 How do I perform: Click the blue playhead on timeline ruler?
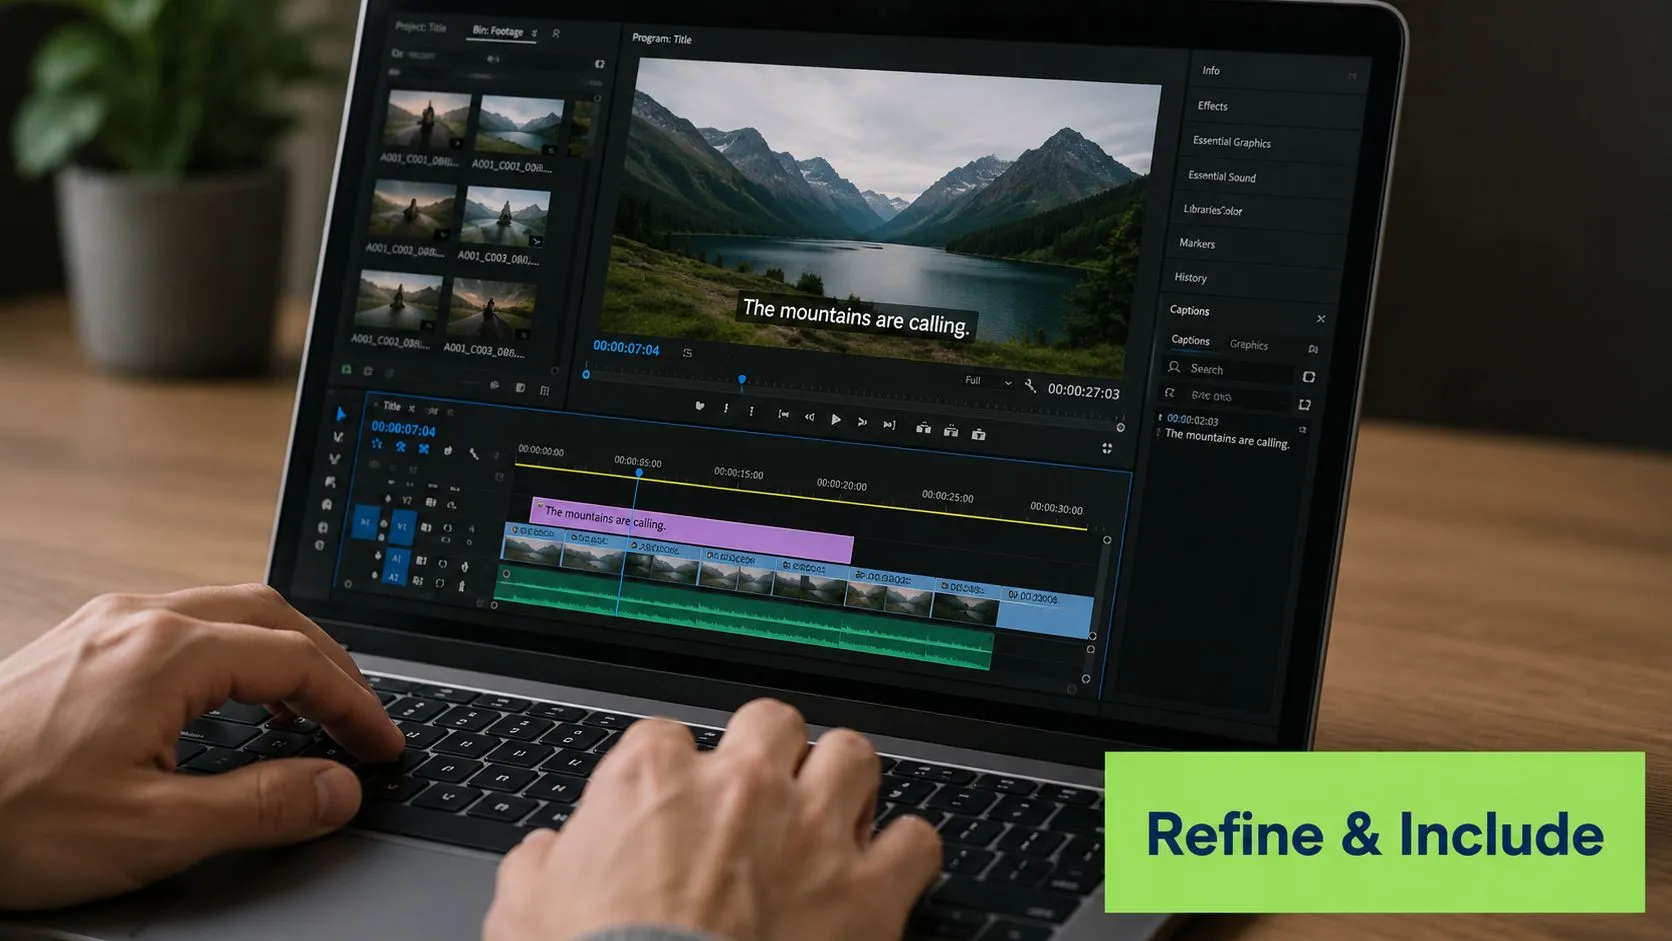(x=639, y=472)
